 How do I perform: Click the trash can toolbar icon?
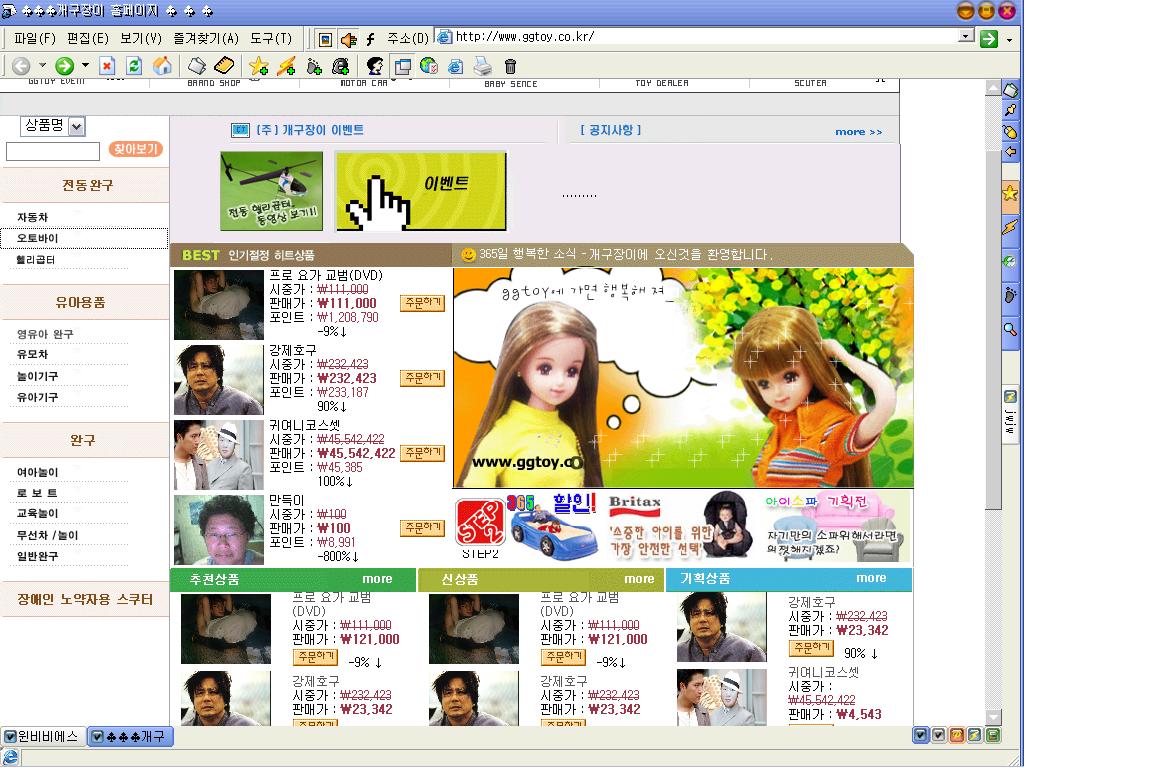511,66
